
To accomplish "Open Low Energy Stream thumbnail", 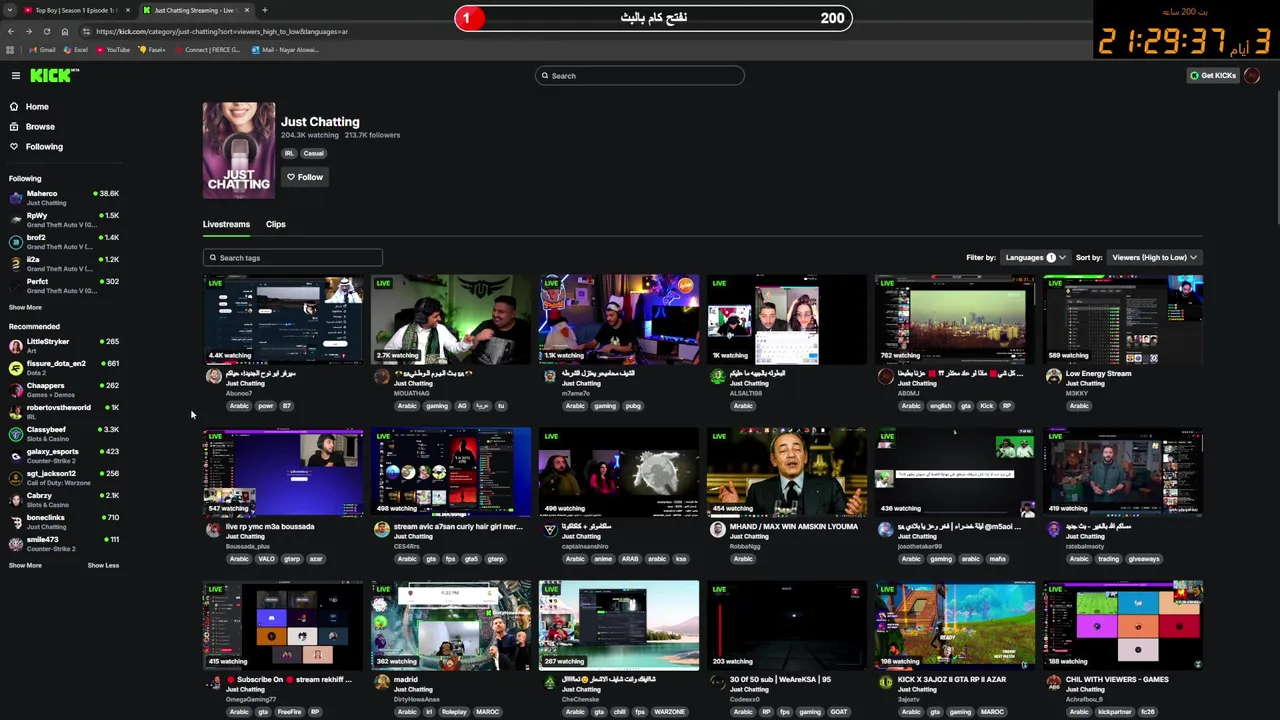I will [x=1123, y=319].
